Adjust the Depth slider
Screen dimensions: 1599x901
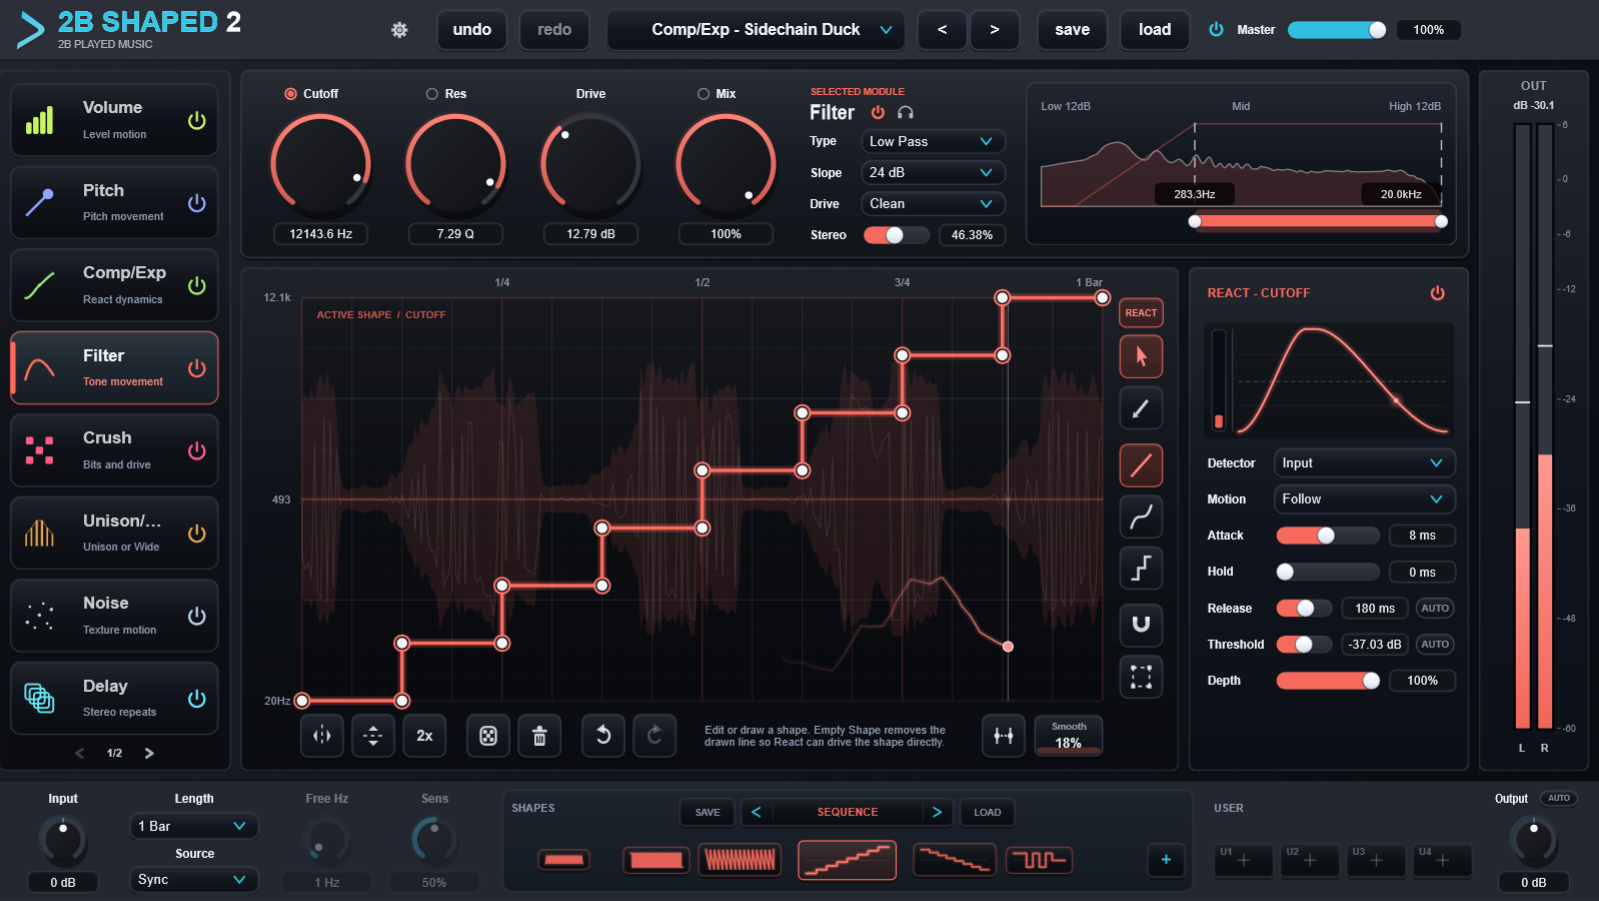click(x=1328, y=681)
